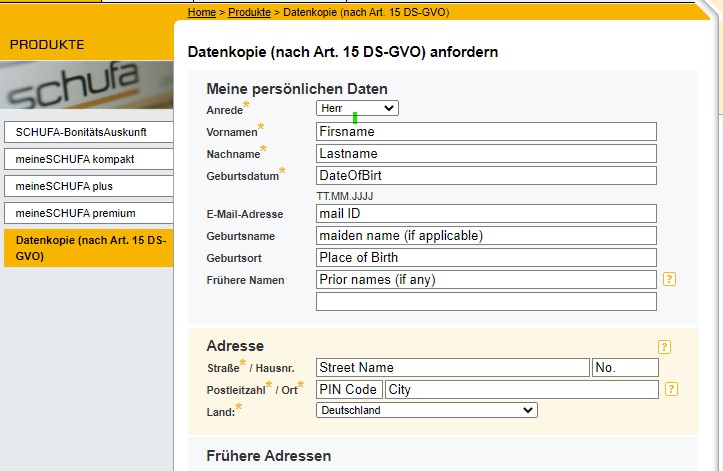Select Datenkopie (nach Art. 15 DS-GVO) item

point(87,248)
